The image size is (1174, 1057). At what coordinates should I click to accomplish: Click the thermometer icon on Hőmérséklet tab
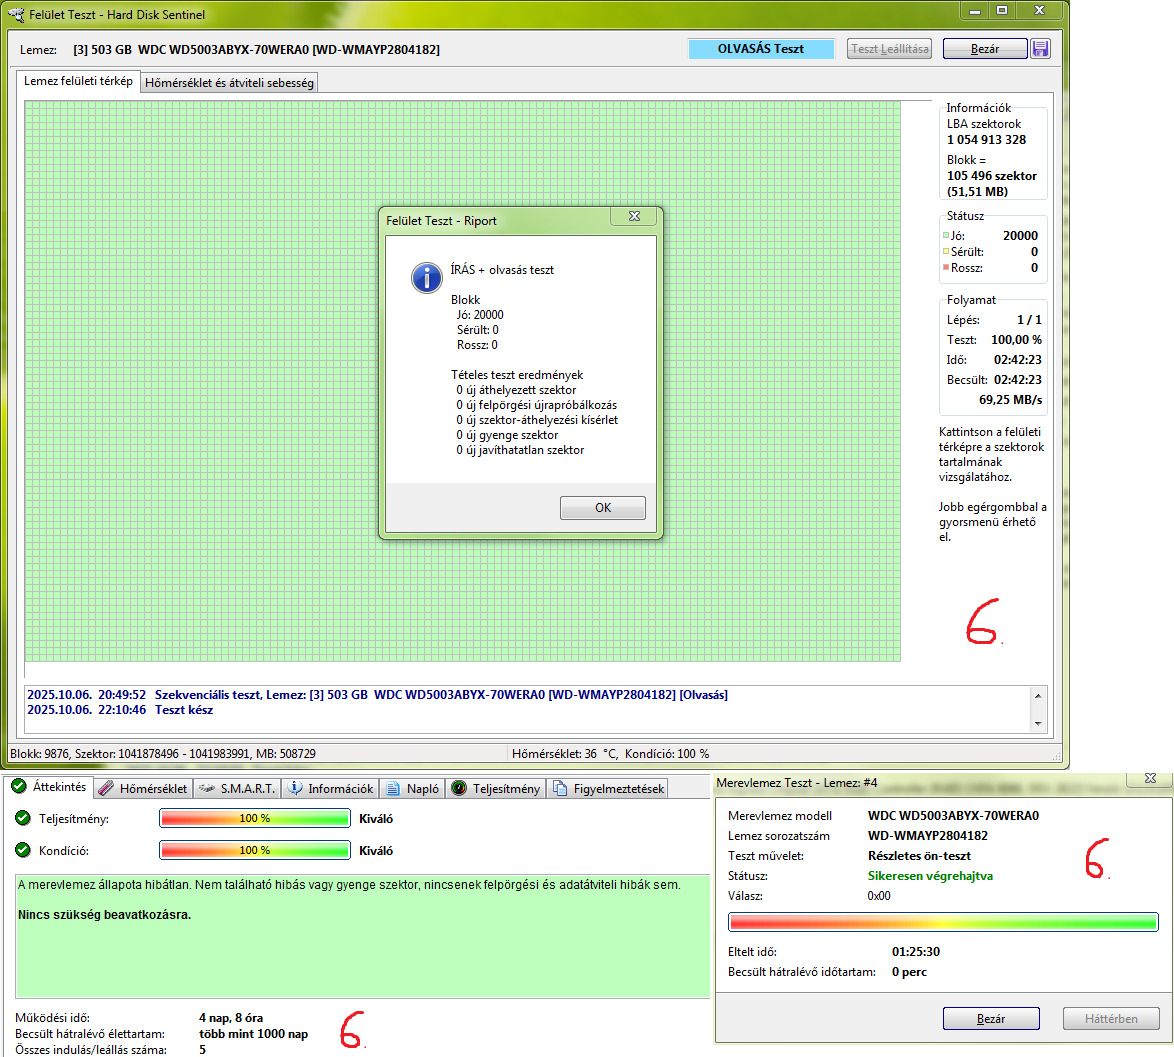tap(106, 788)
